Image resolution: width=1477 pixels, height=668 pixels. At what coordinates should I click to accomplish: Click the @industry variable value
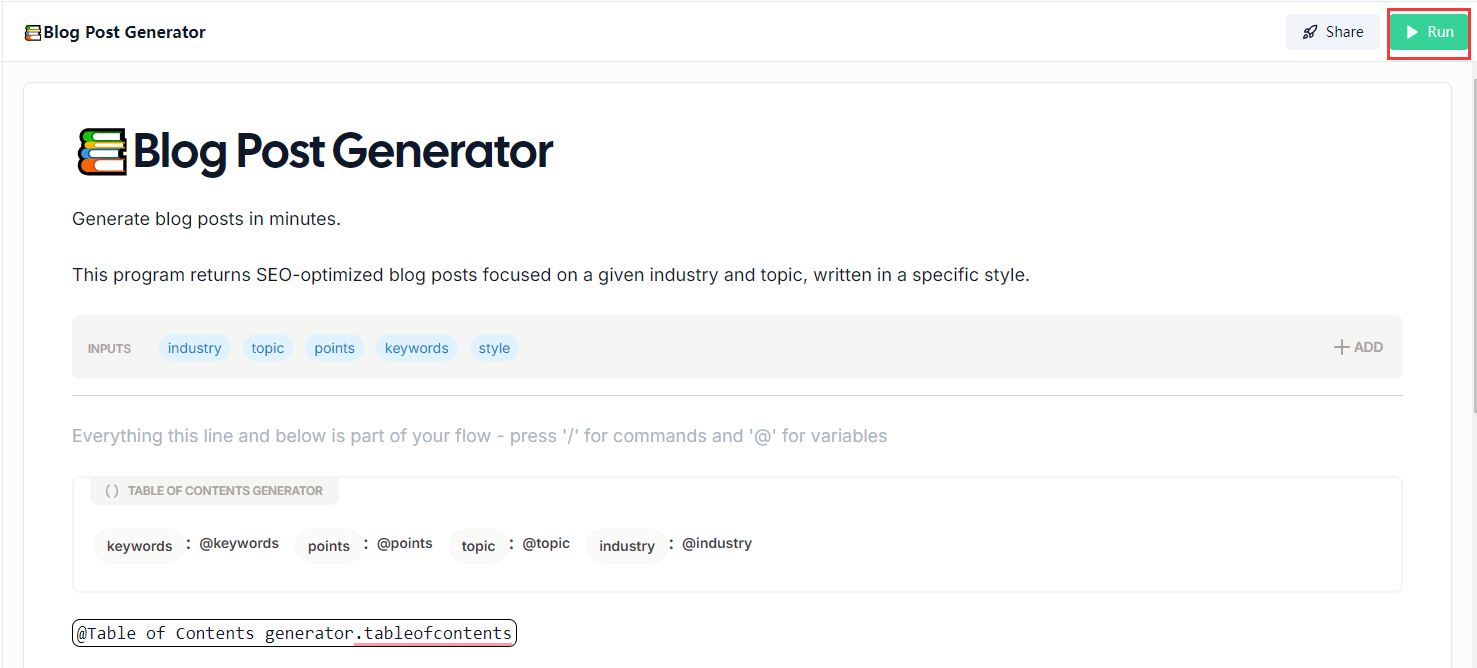tap(717, 543)
